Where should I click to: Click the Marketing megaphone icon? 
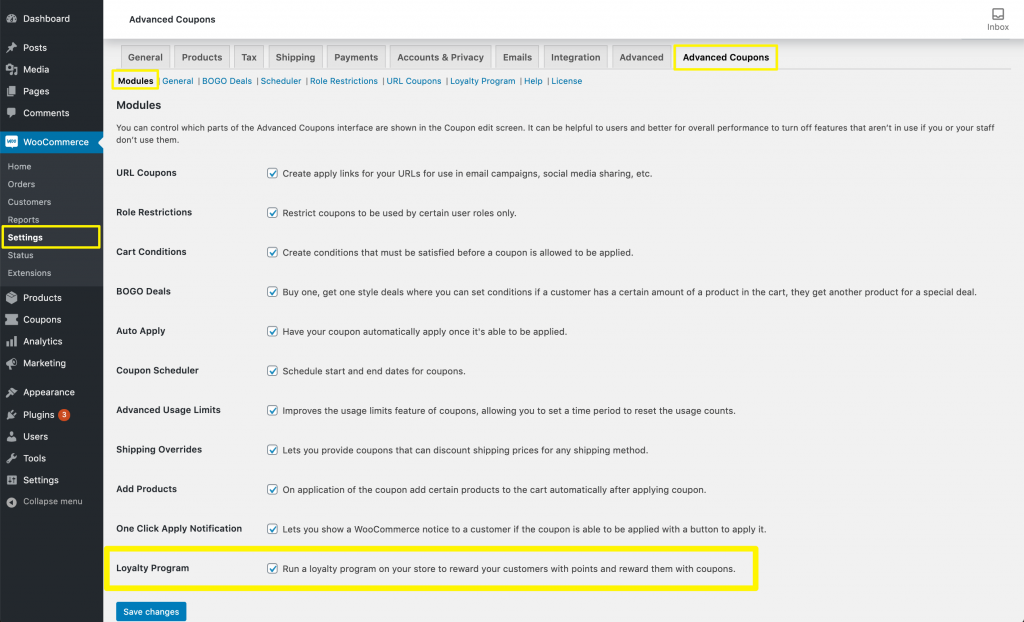[12, 363]
